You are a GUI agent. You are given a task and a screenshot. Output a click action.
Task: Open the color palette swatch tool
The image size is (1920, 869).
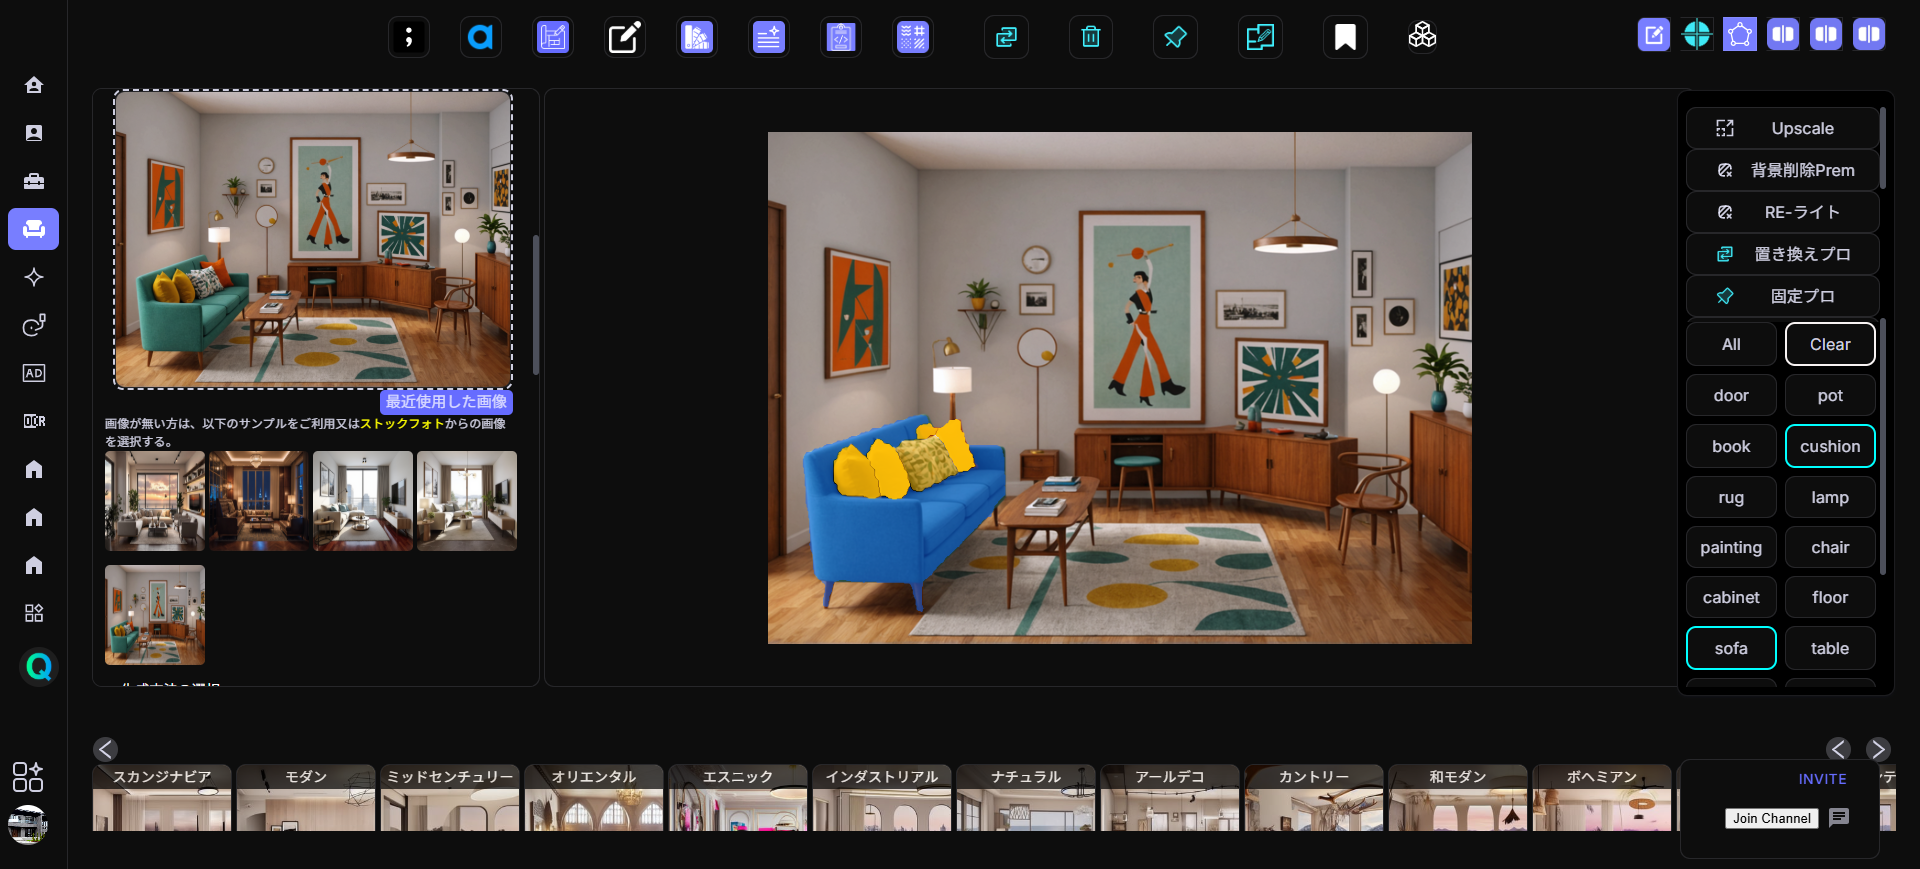pos(697,37)
